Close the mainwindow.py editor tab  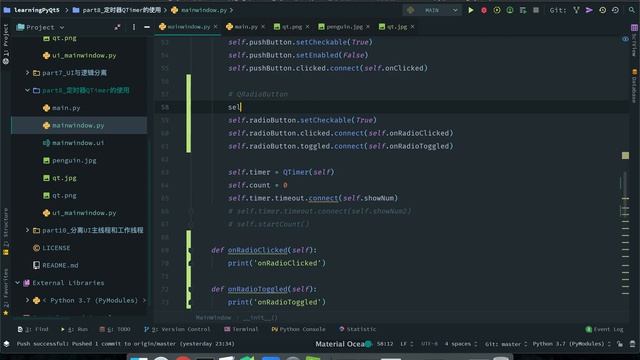pyautogui.click(x=216, y=27)
